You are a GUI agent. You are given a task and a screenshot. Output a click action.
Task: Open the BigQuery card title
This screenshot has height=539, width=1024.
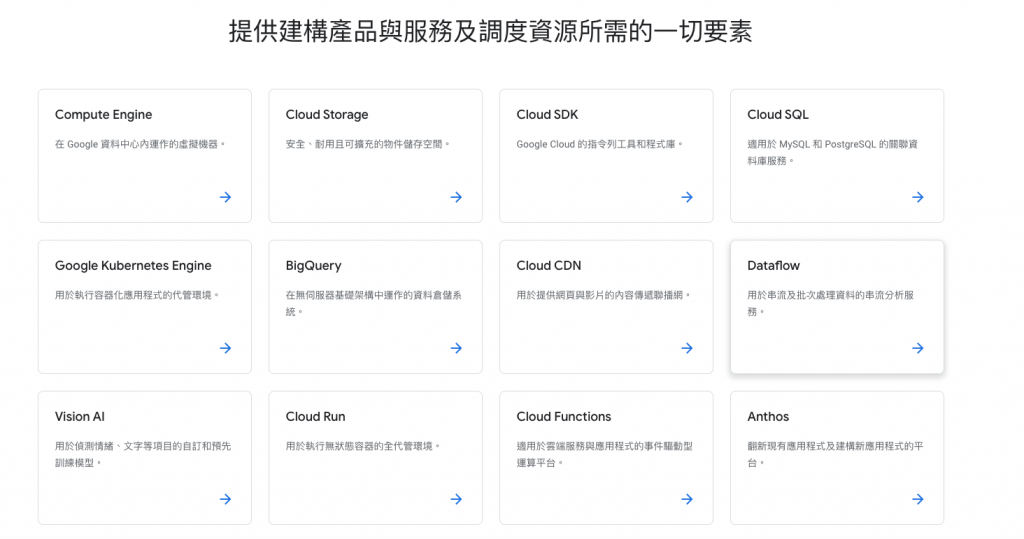click(313, 266)
